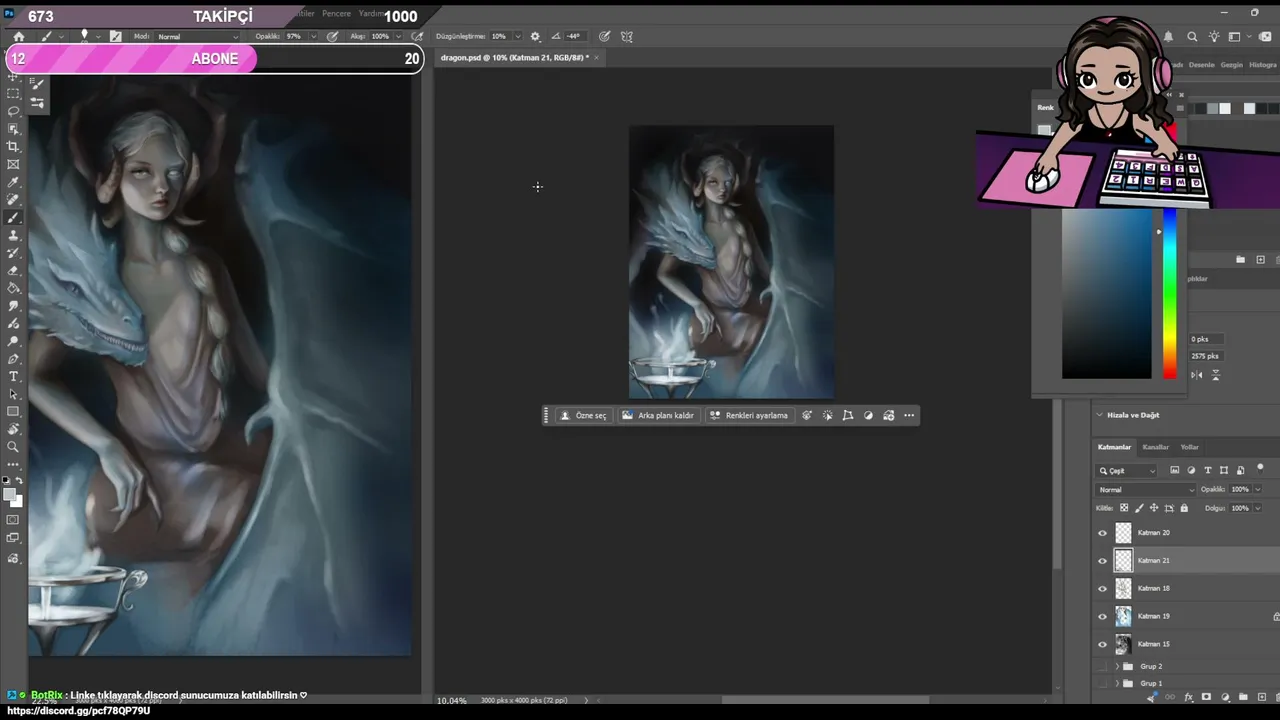Select the Brush tool in the toolbox
The width and height of the screenshot is (1280, 720).
(x=13, y=218)
